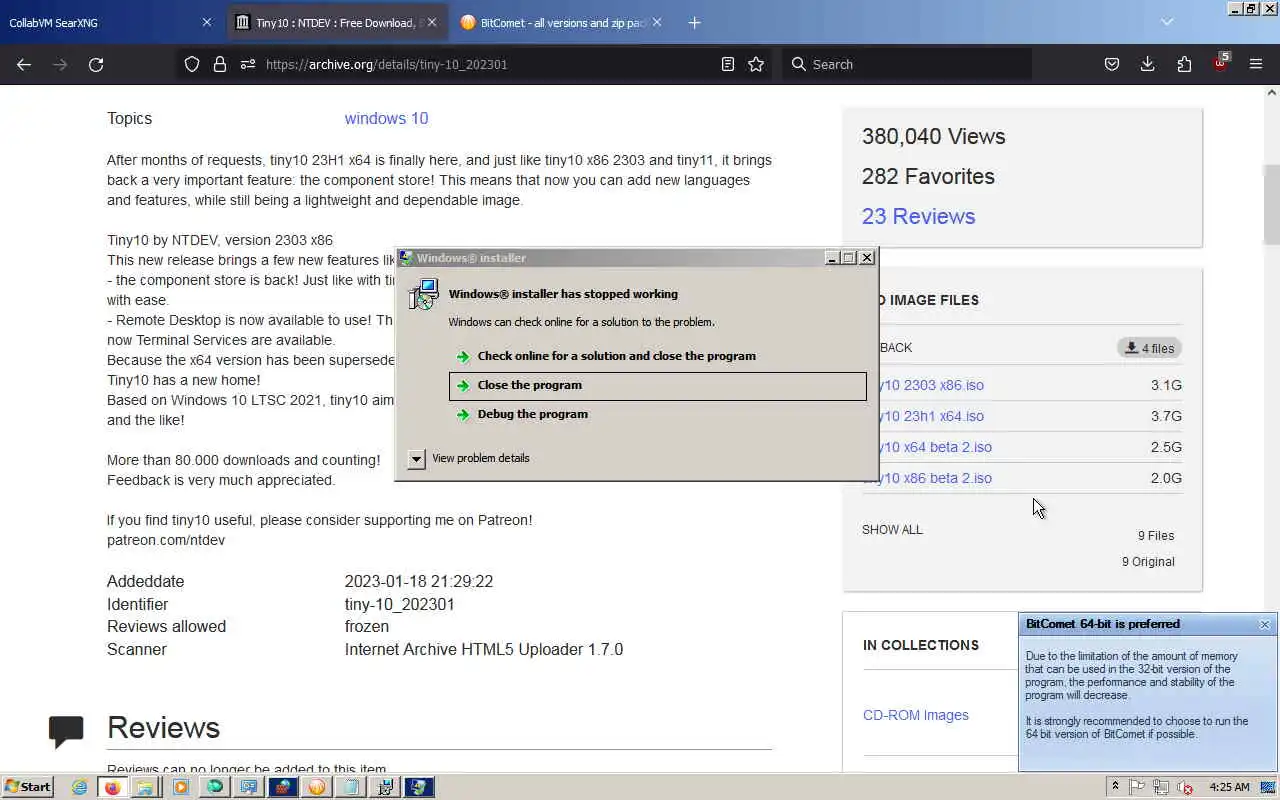Open the Windows Start menu
The width and height of the screenshot is (1280, 800).
pos(27,787)
